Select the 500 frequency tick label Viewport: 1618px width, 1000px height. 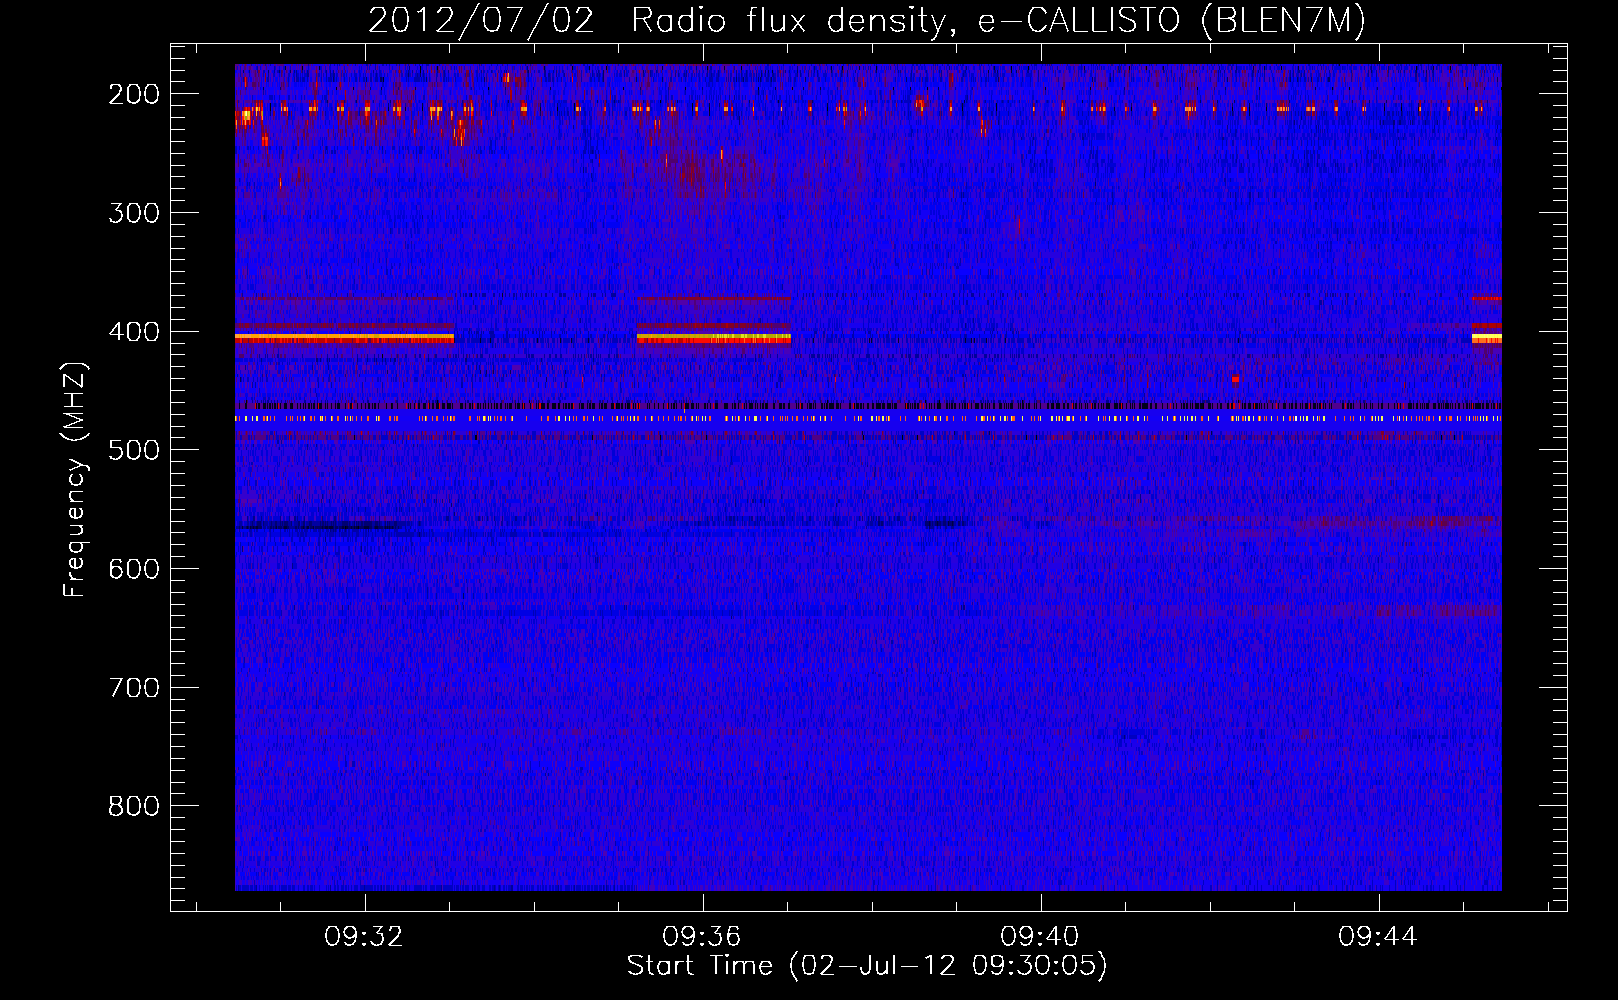[134, 450]
